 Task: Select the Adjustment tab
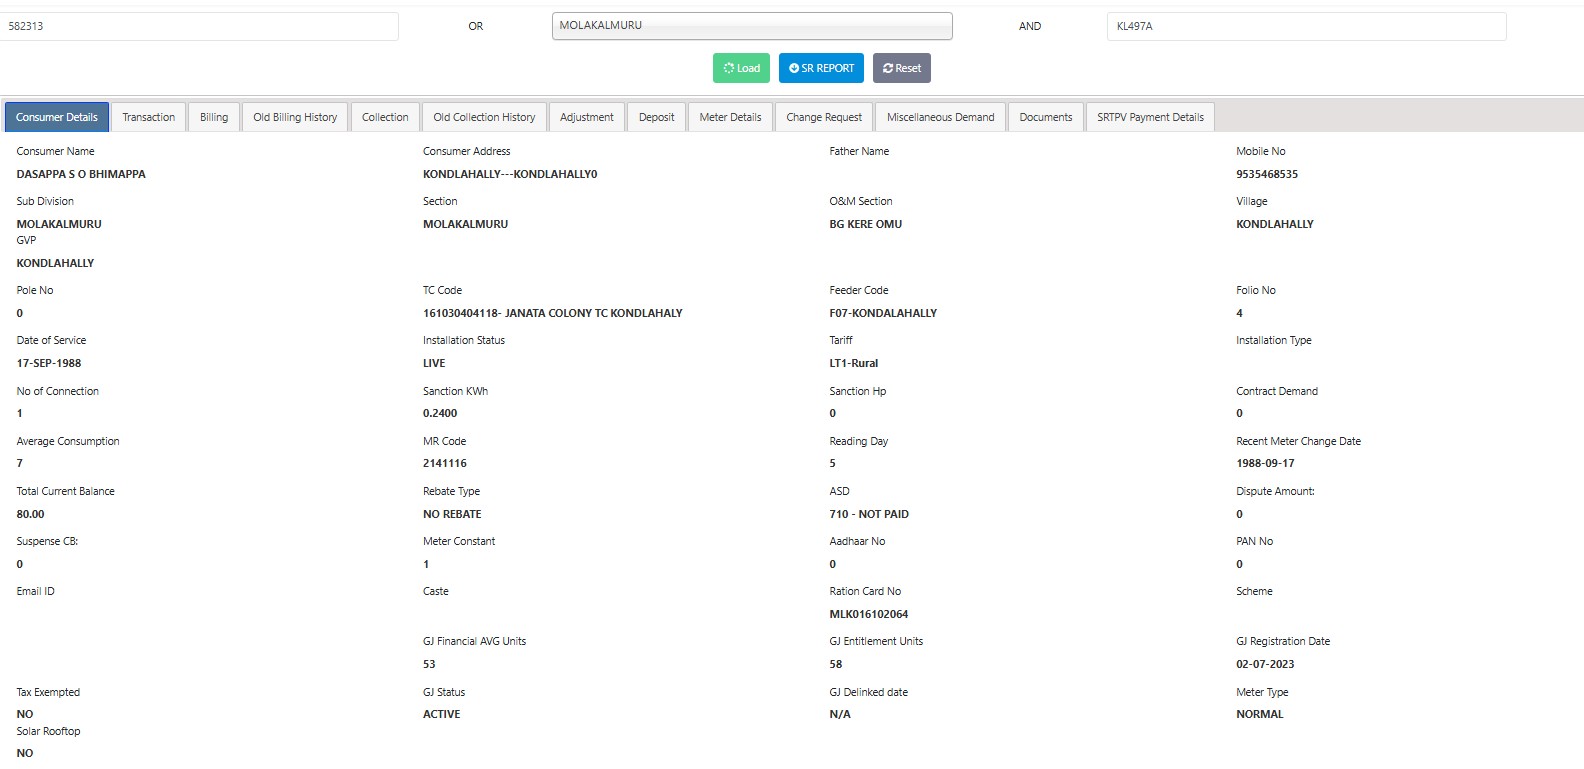(x=586, y=117)
